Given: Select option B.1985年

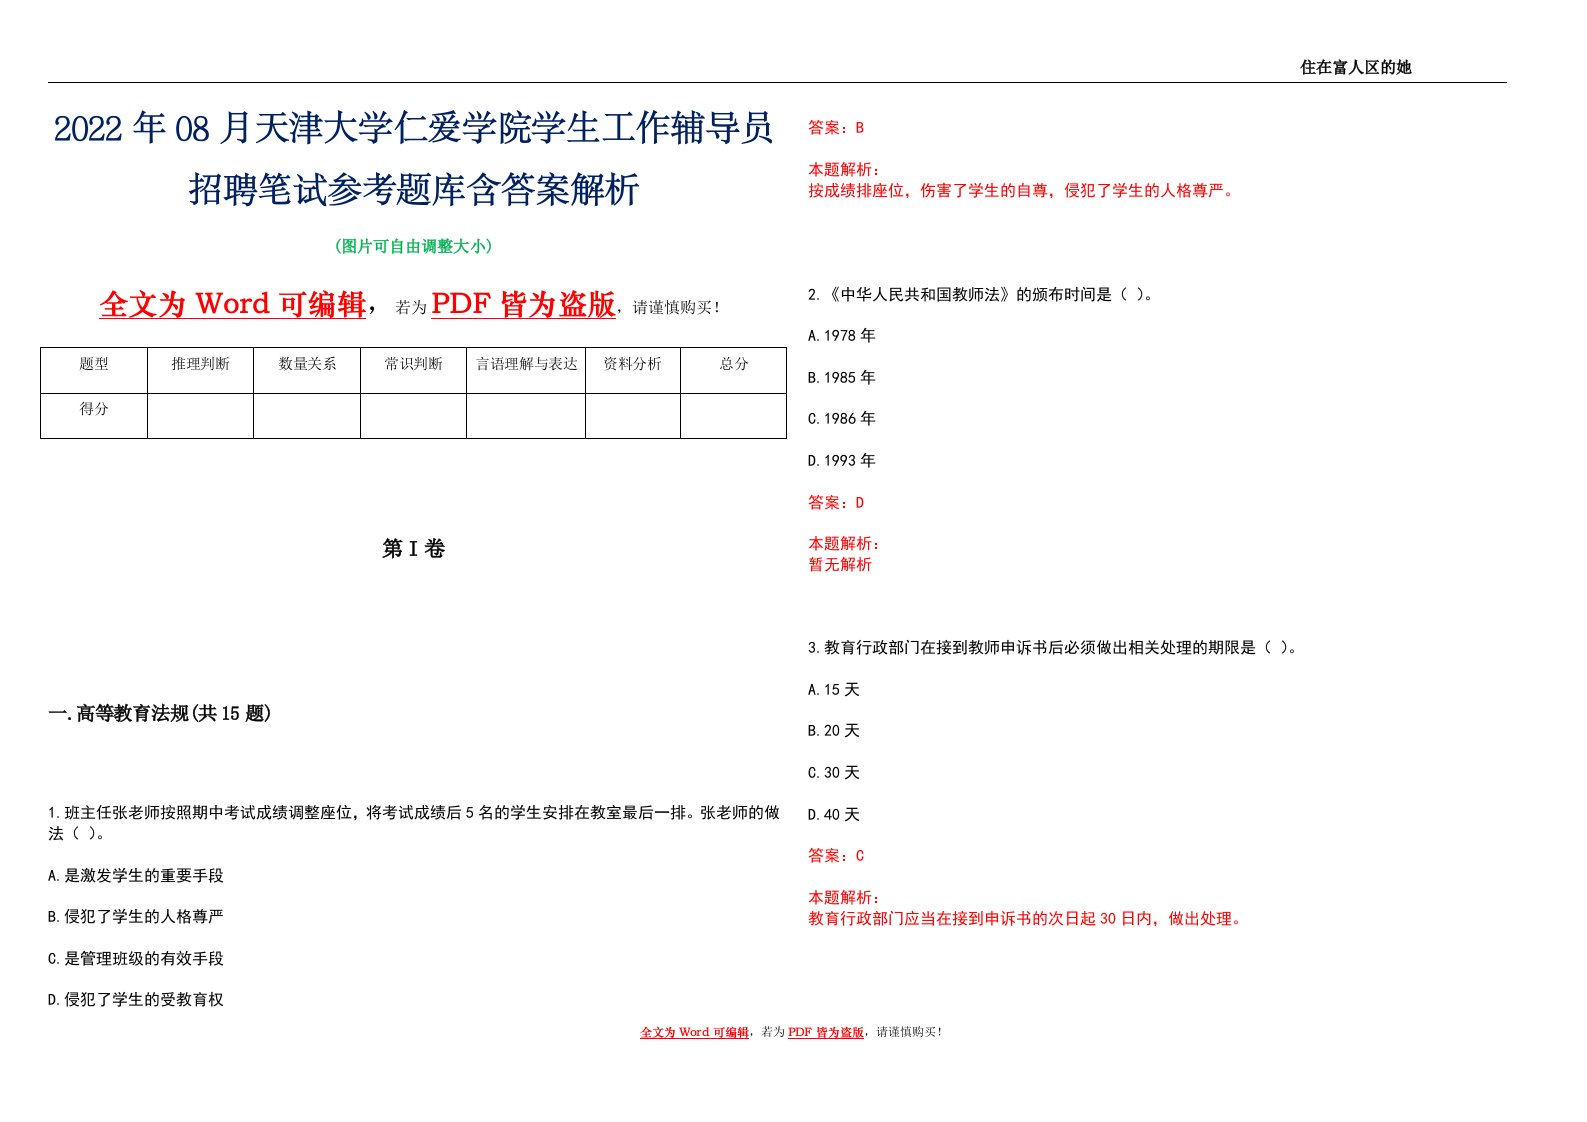Looking at the screenshot, I should pyautogui.click(x=842, y=377).
